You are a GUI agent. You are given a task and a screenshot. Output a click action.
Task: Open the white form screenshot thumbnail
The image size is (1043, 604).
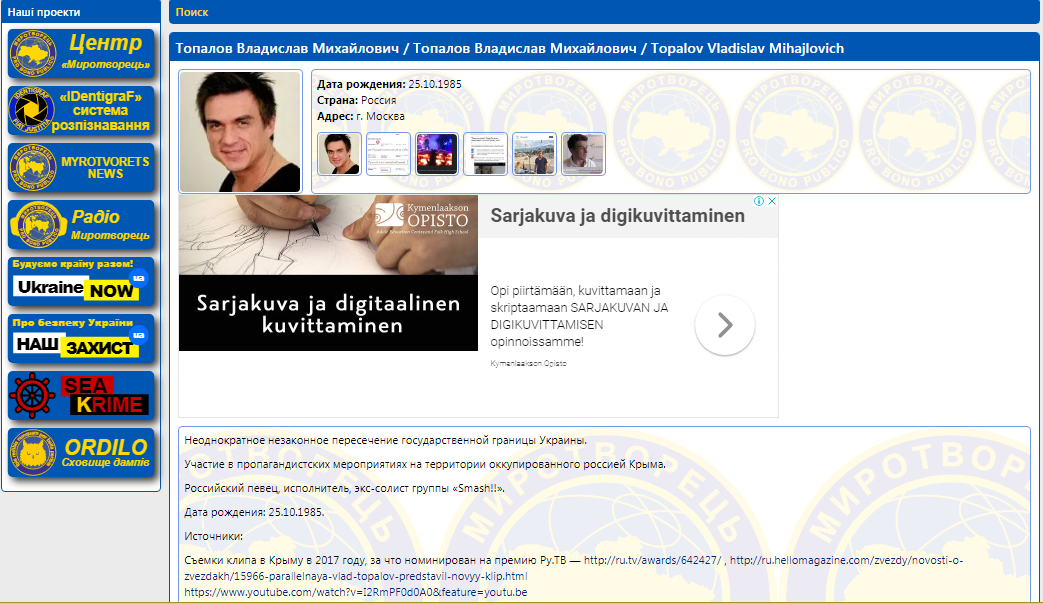click(x=388, y=154)
